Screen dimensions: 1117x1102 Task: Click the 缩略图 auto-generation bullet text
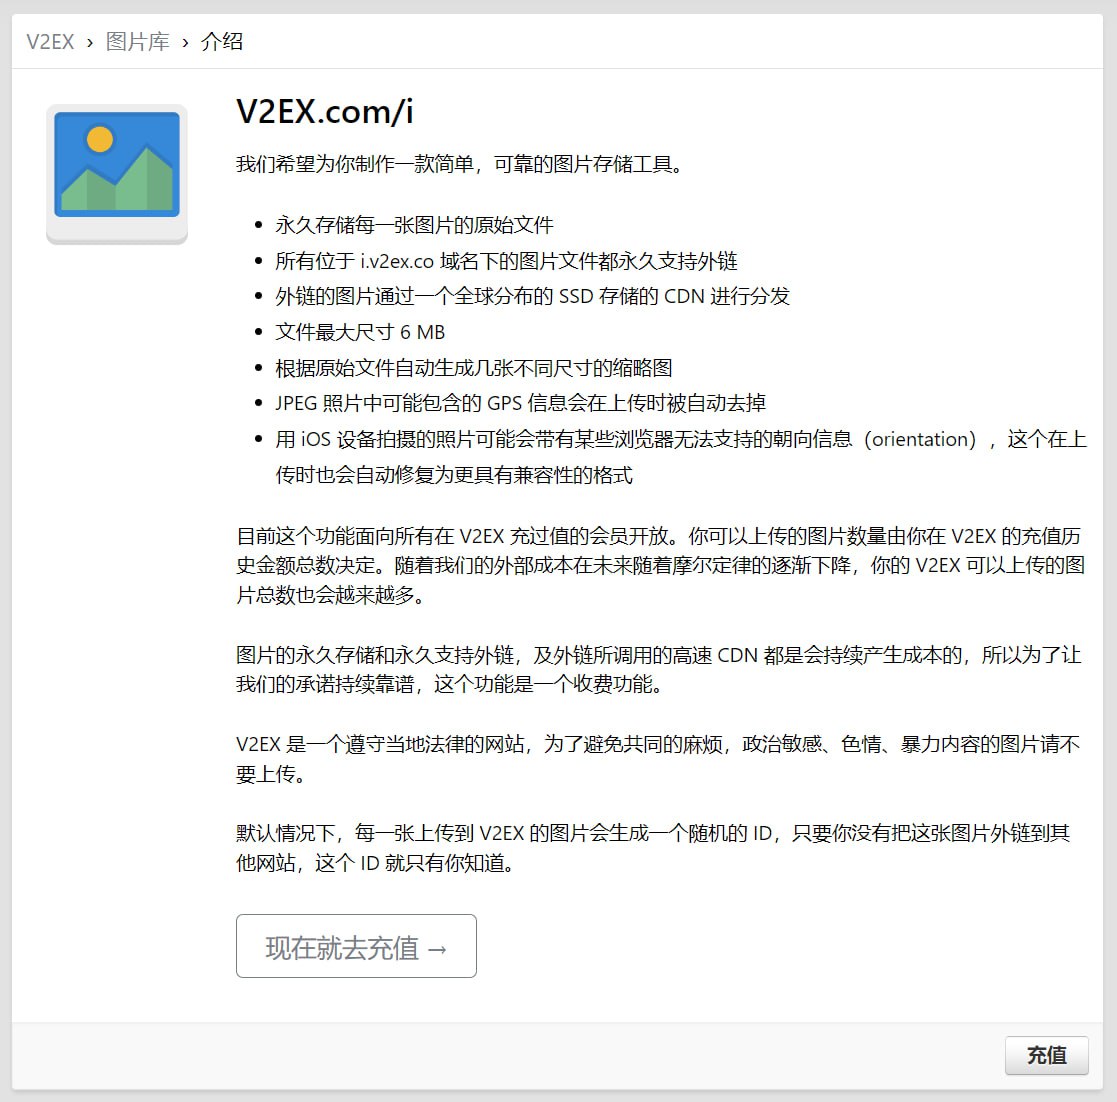click(474, 368)
